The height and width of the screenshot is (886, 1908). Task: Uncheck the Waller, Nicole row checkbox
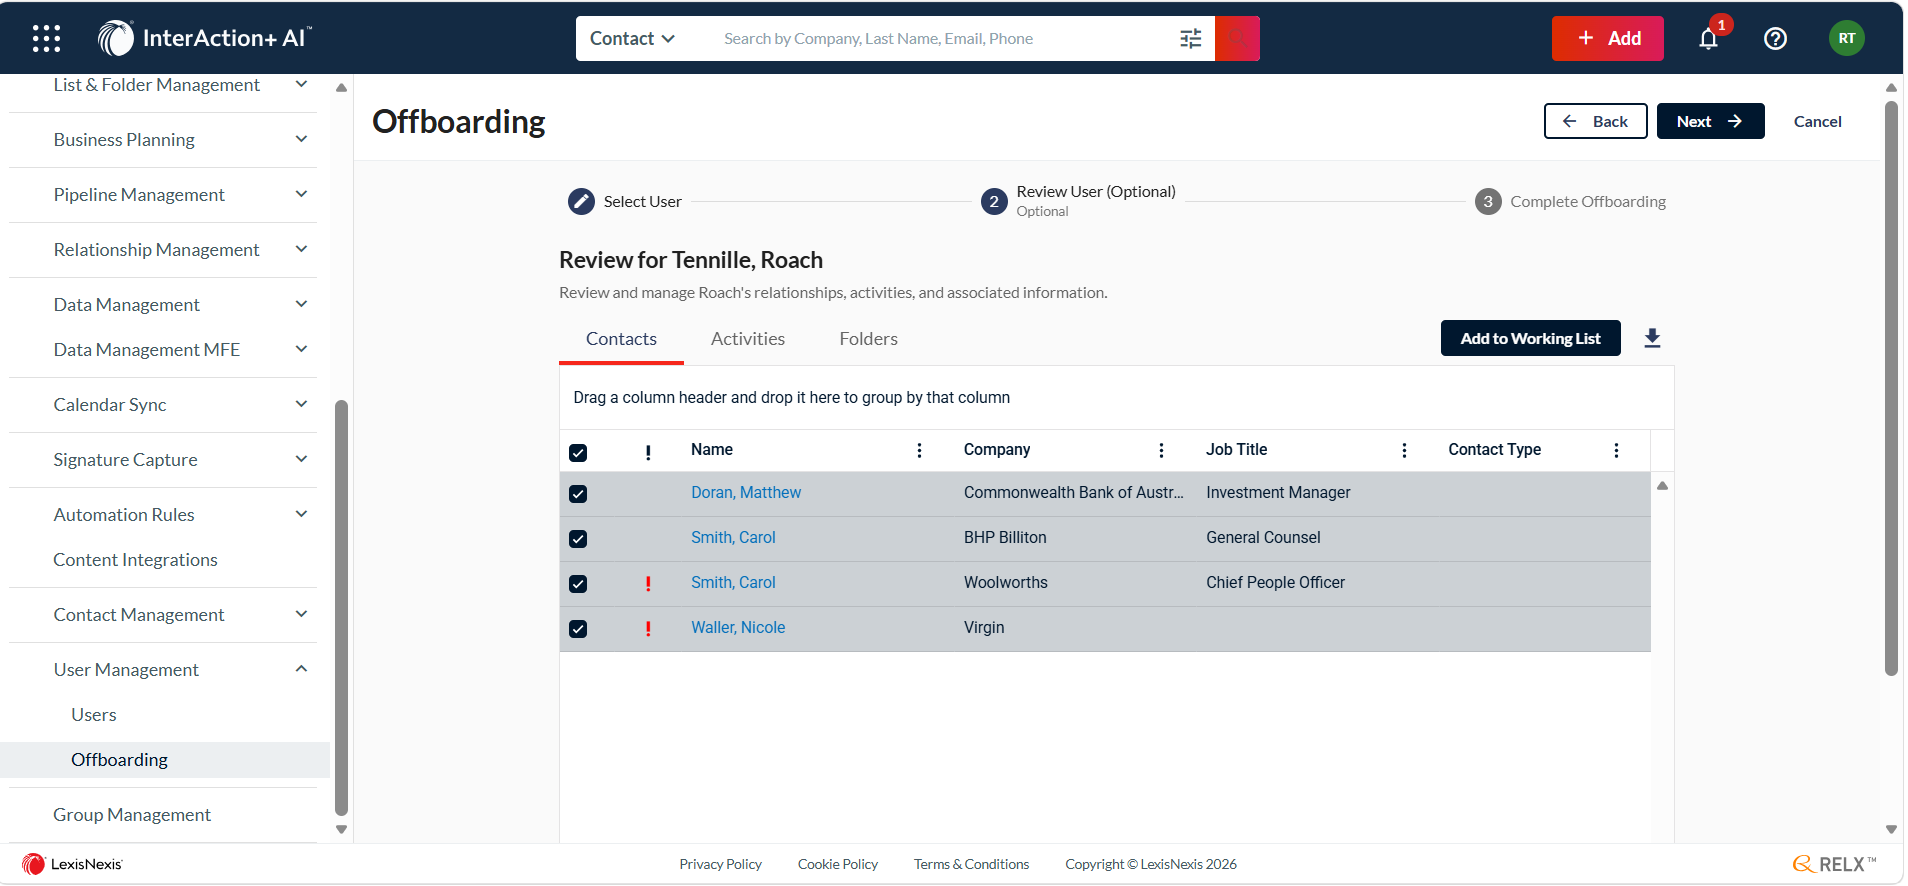[578, 629]
